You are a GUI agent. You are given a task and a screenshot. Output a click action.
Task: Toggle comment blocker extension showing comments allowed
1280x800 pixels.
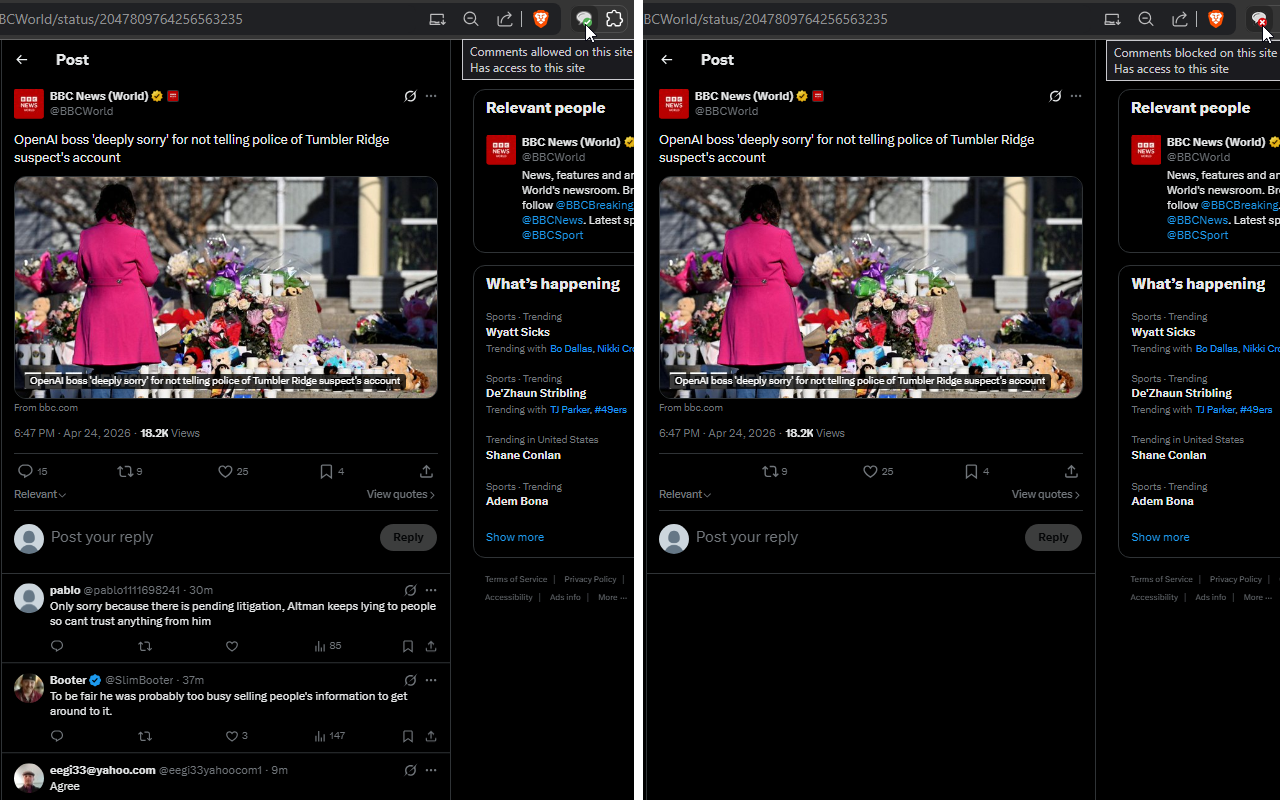pos(584,19)
